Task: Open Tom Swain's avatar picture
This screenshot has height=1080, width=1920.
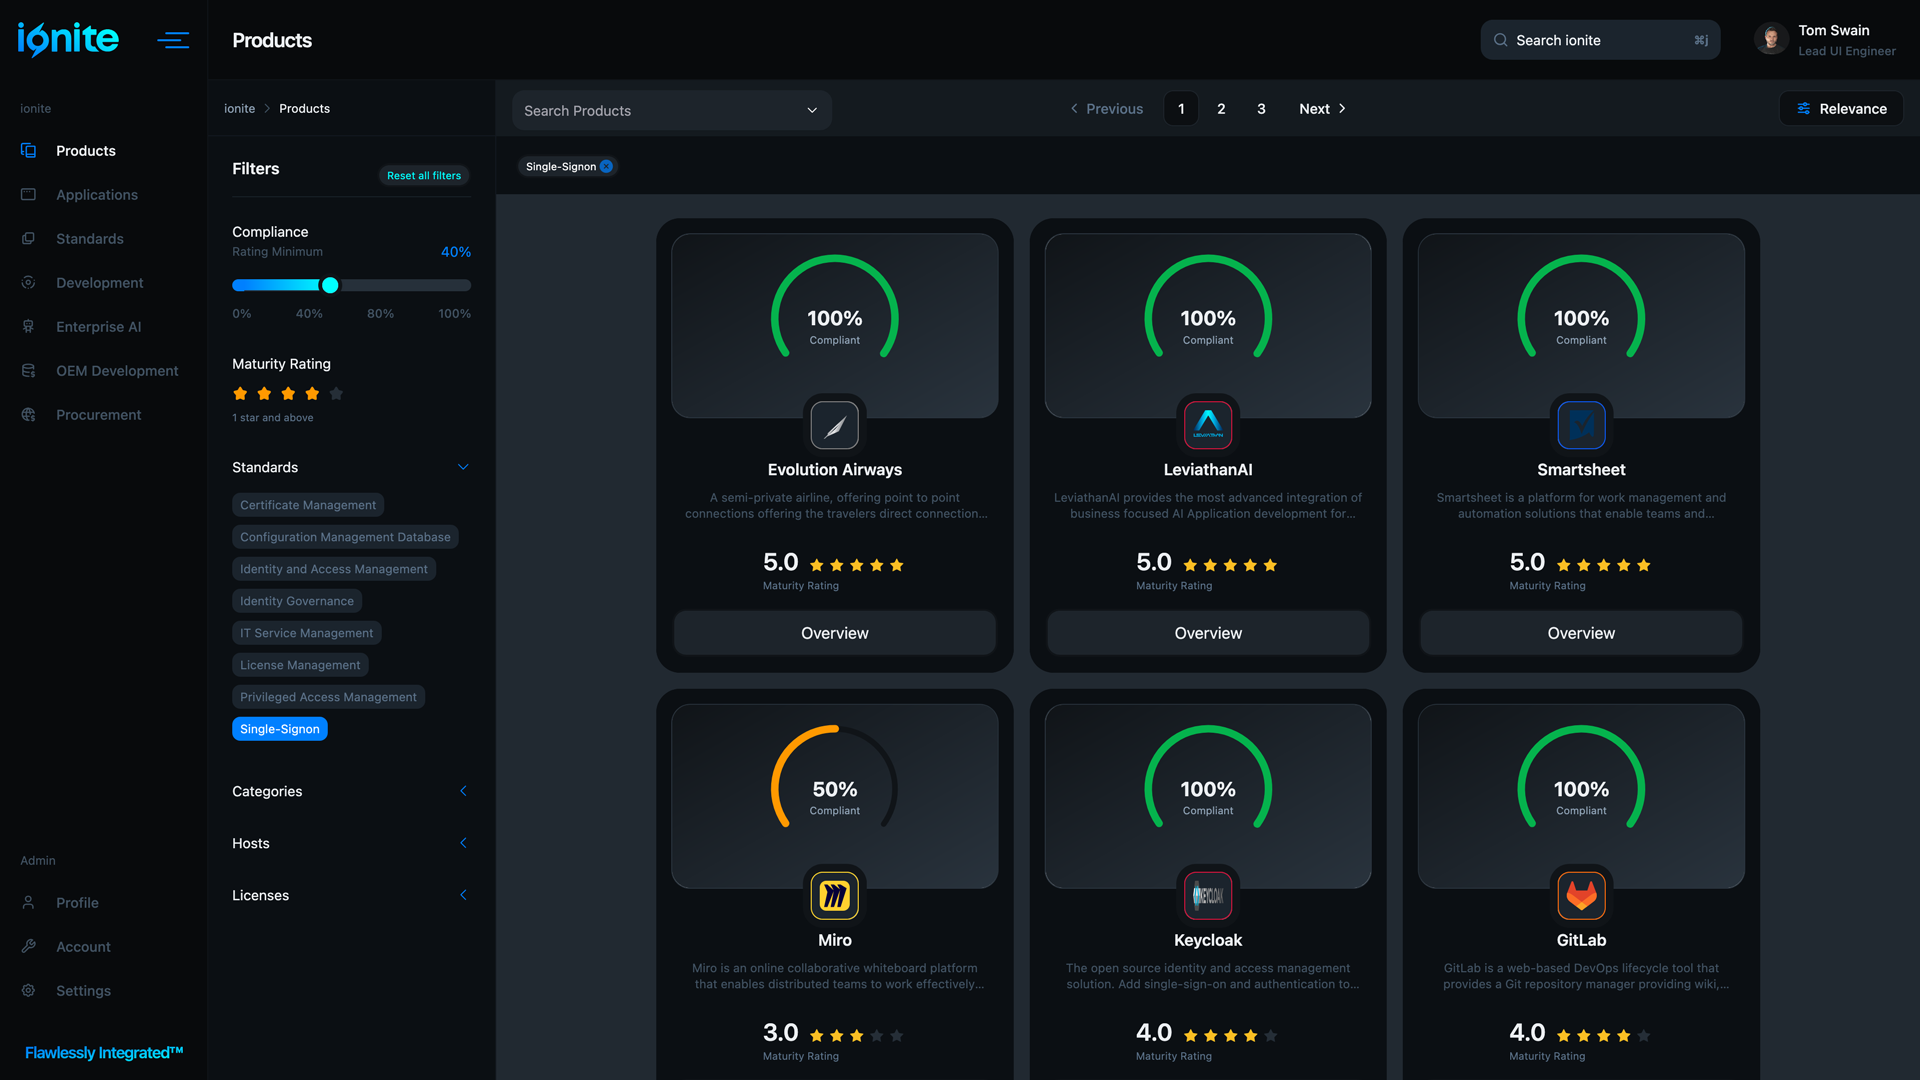Action: click(x=1771, y=40)
